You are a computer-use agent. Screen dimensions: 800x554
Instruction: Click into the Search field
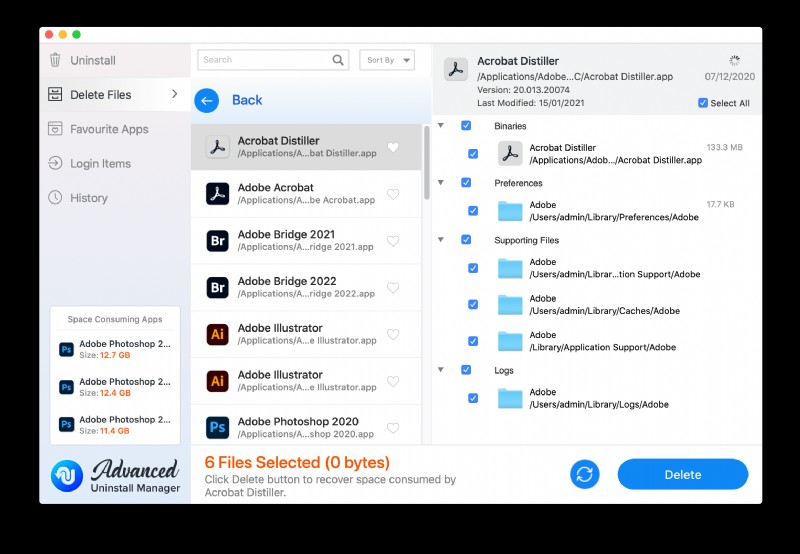point(265,60)
